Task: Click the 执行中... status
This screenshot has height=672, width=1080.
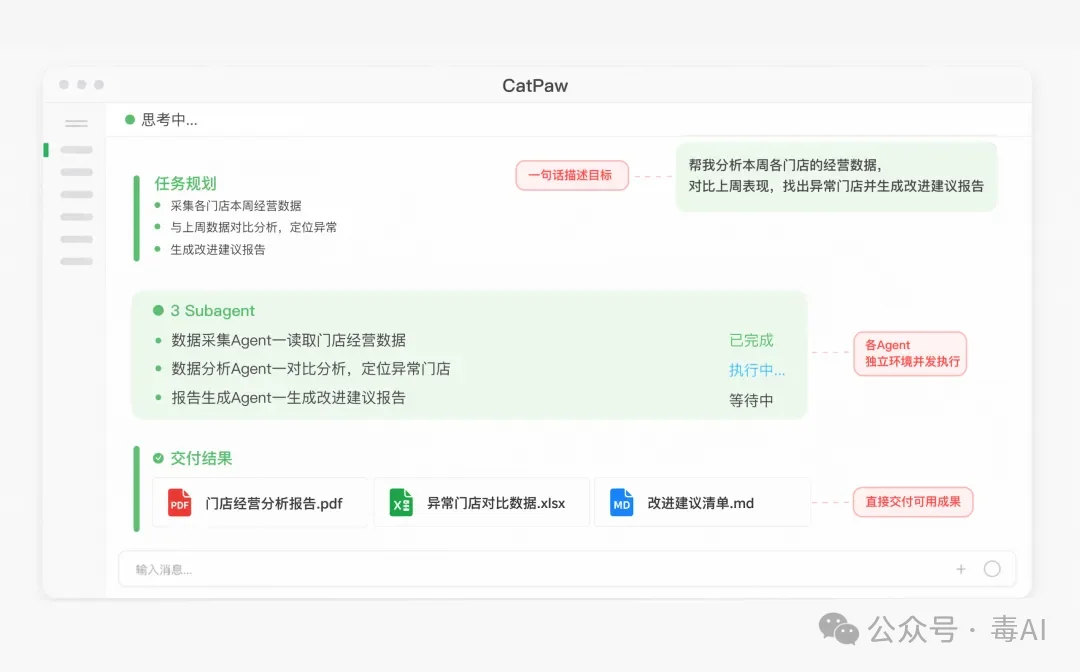Action: coord(757,370)
